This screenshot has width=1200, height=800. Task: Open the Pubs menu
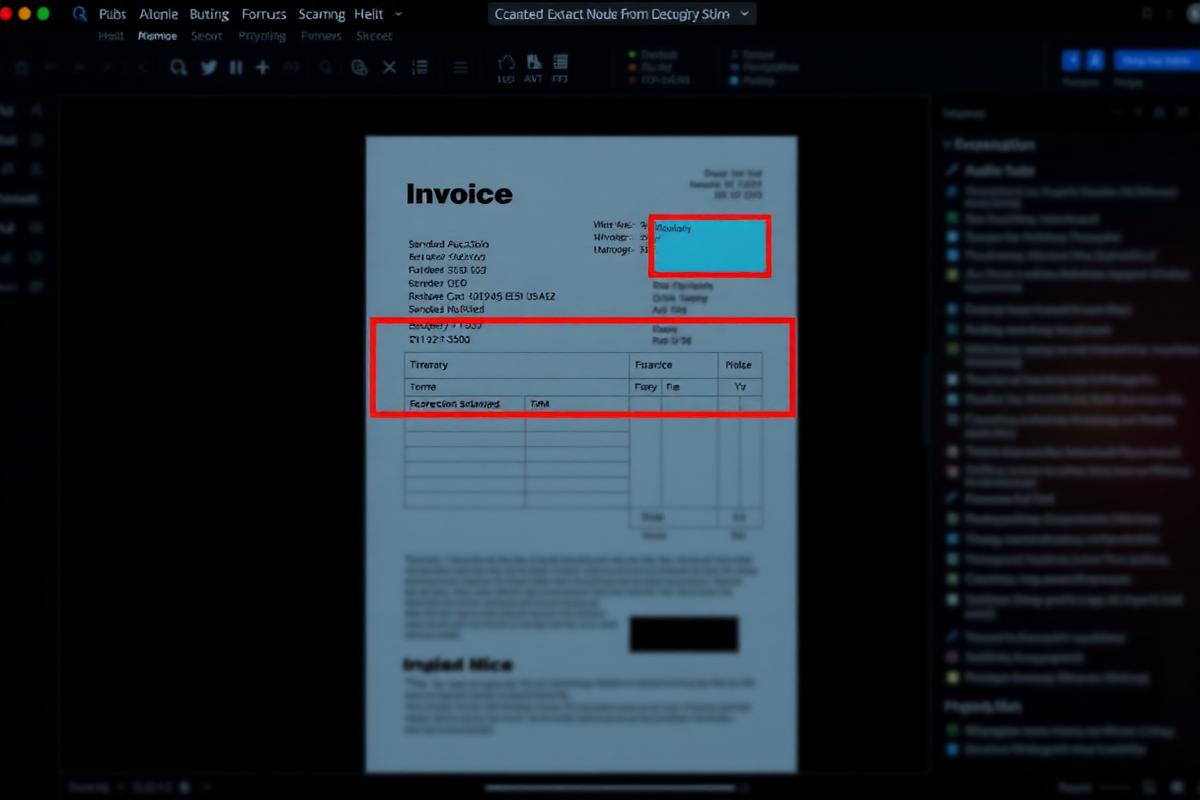click(x=112, y=14)
